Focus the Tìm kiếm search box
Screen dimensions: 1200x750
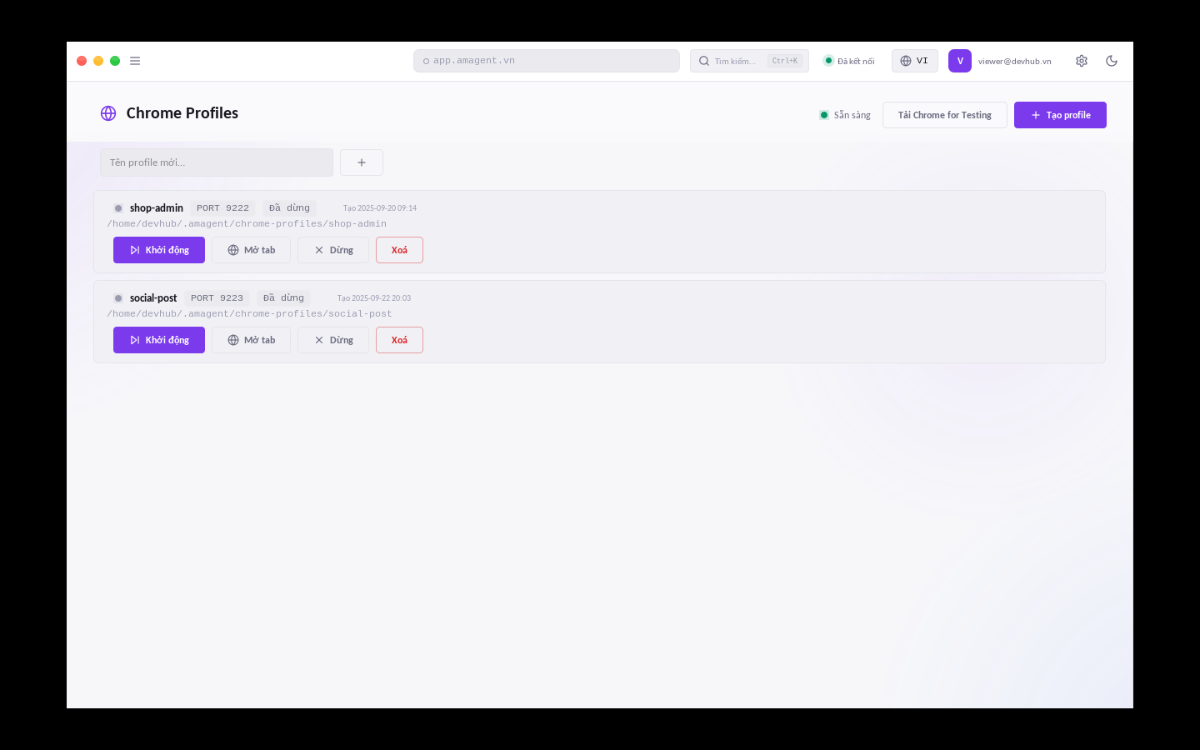coord(749,61)
